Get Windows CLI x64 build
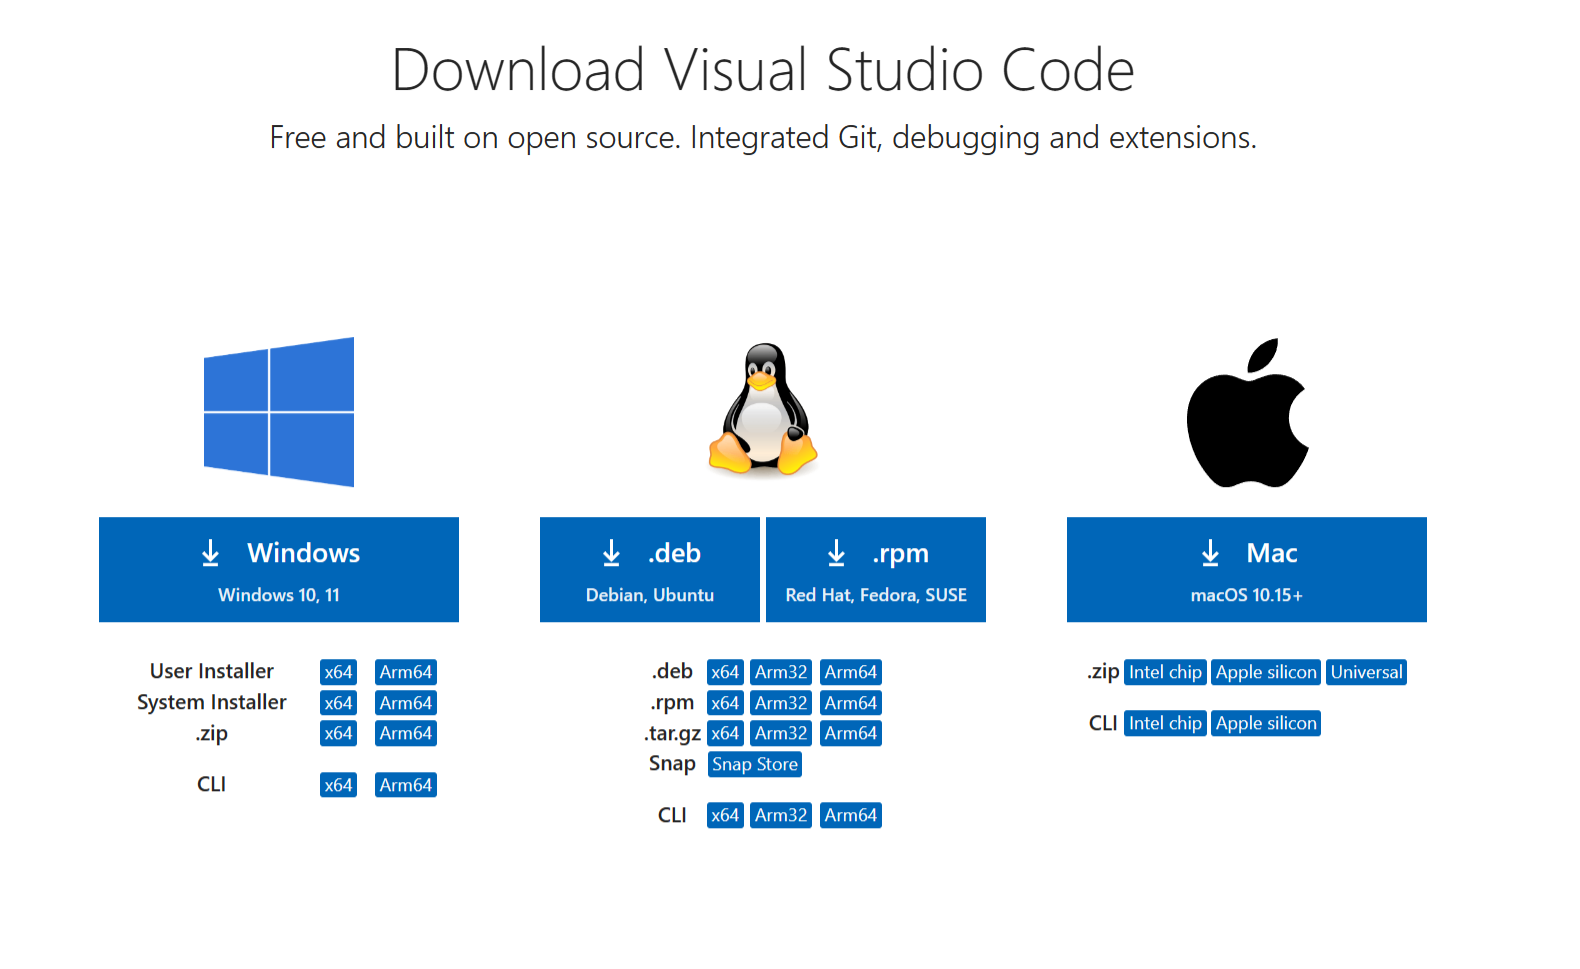Viewport: 1580px width, 969px height. pos(338,785)
